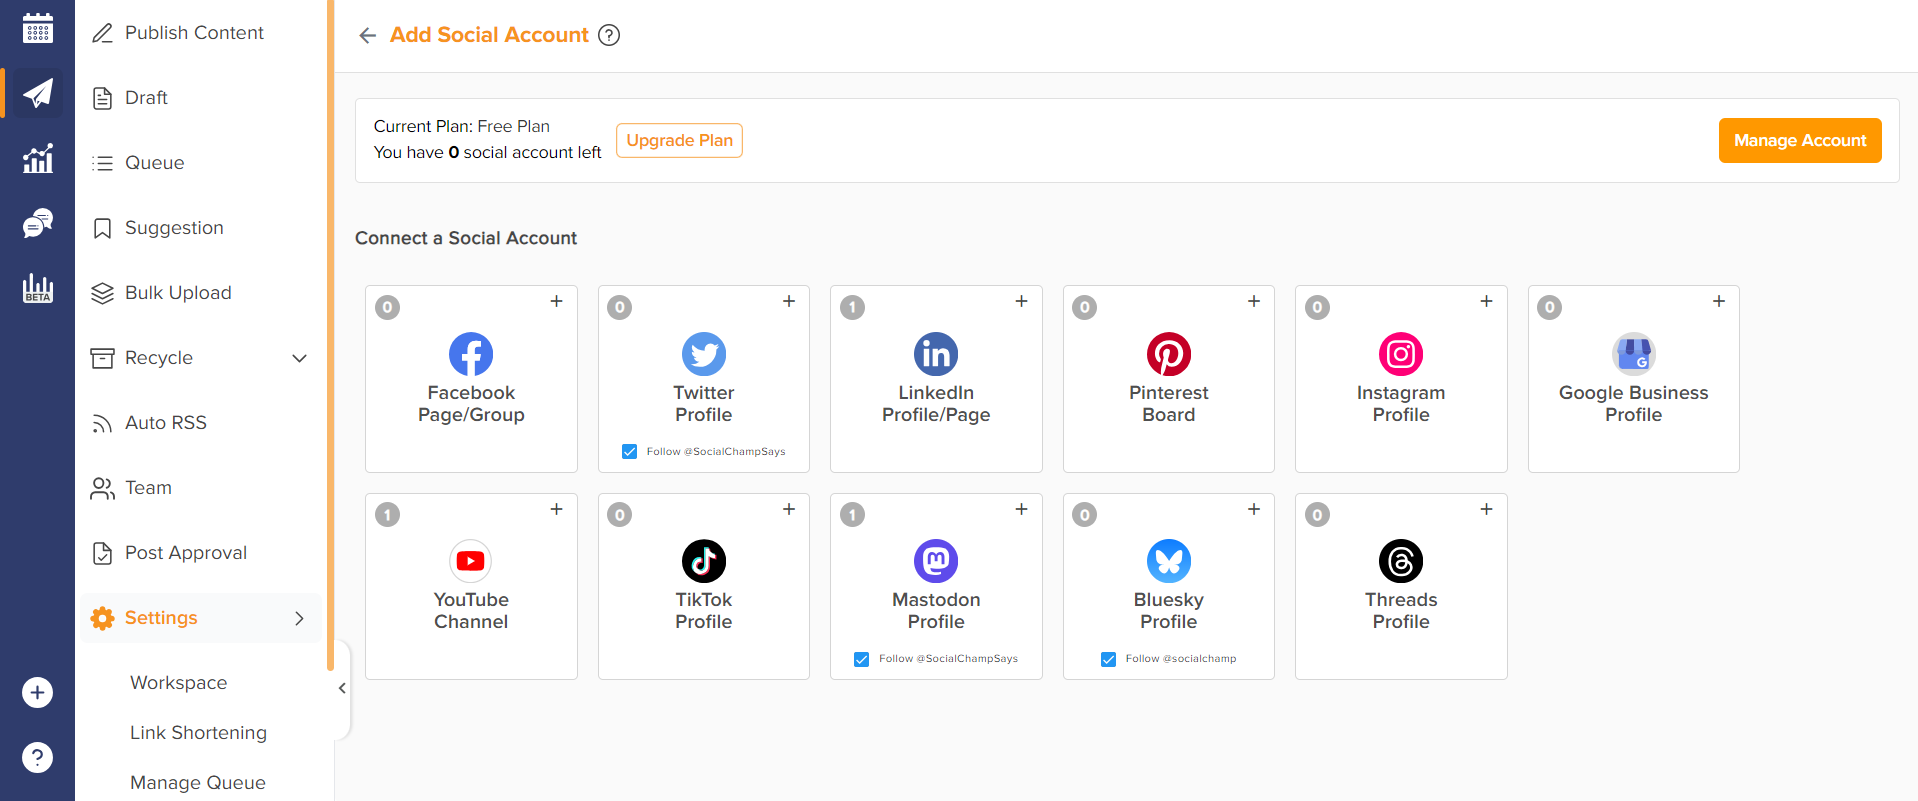Add a Twitter profile with its plus icon
This screenshot has height=801, width=1918.
pyautogui.click(x=789, y=301)
